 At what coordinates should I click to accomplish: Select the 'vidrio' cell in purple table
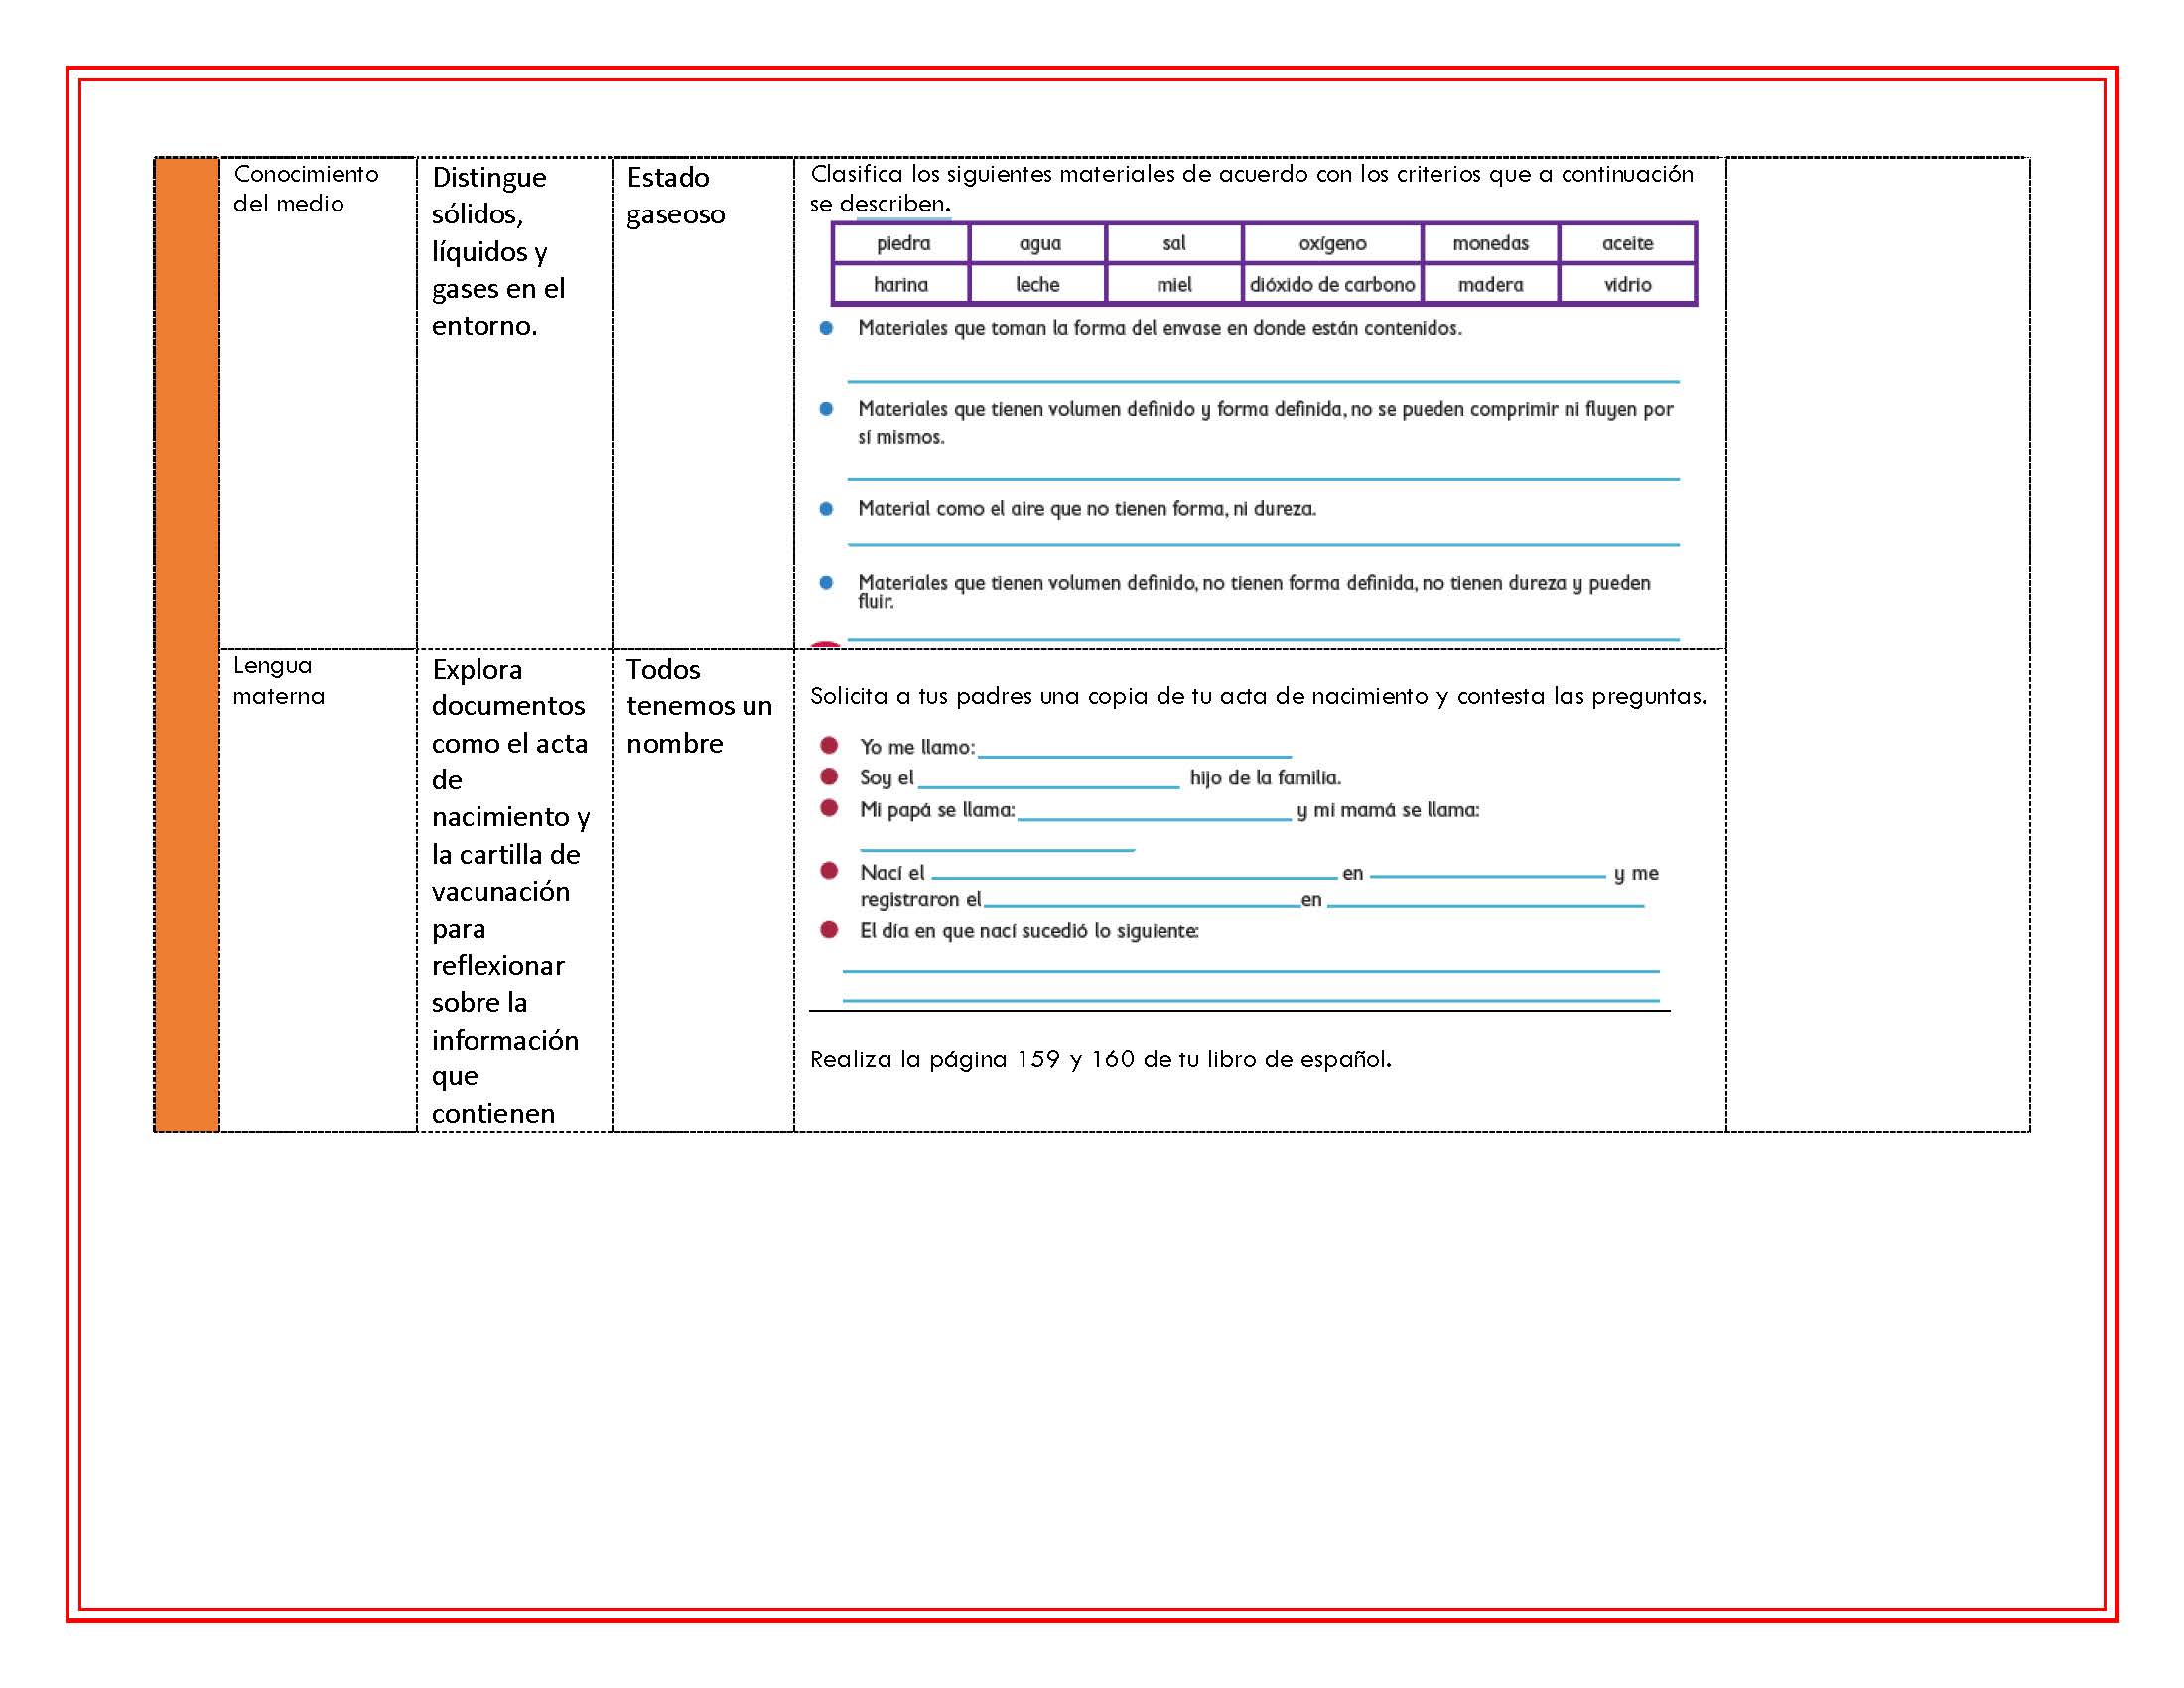[1627, 284]
